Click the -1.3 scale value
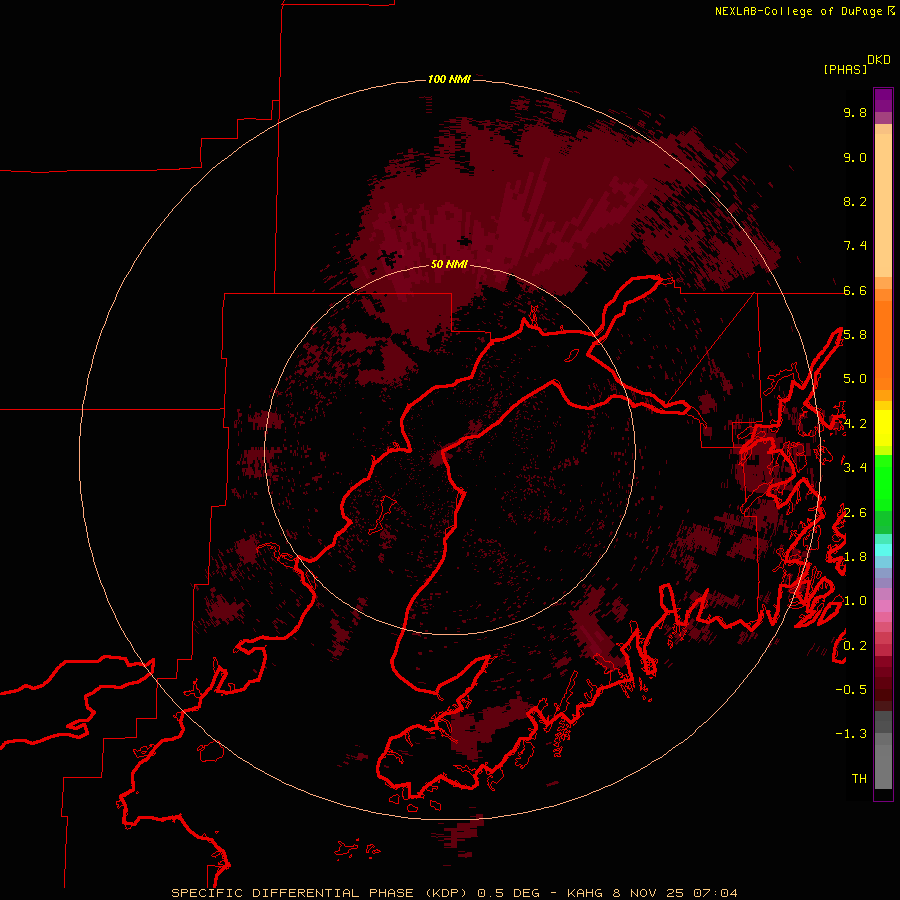 click(x=851, y=734)
